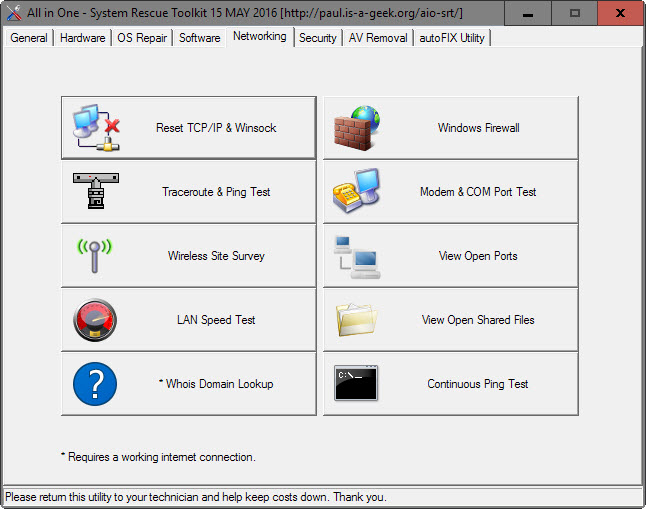Start Wireless Site Survey
The width and height of the screenshot is (646, 509).
pyautogui.click(x=189, y=256)
